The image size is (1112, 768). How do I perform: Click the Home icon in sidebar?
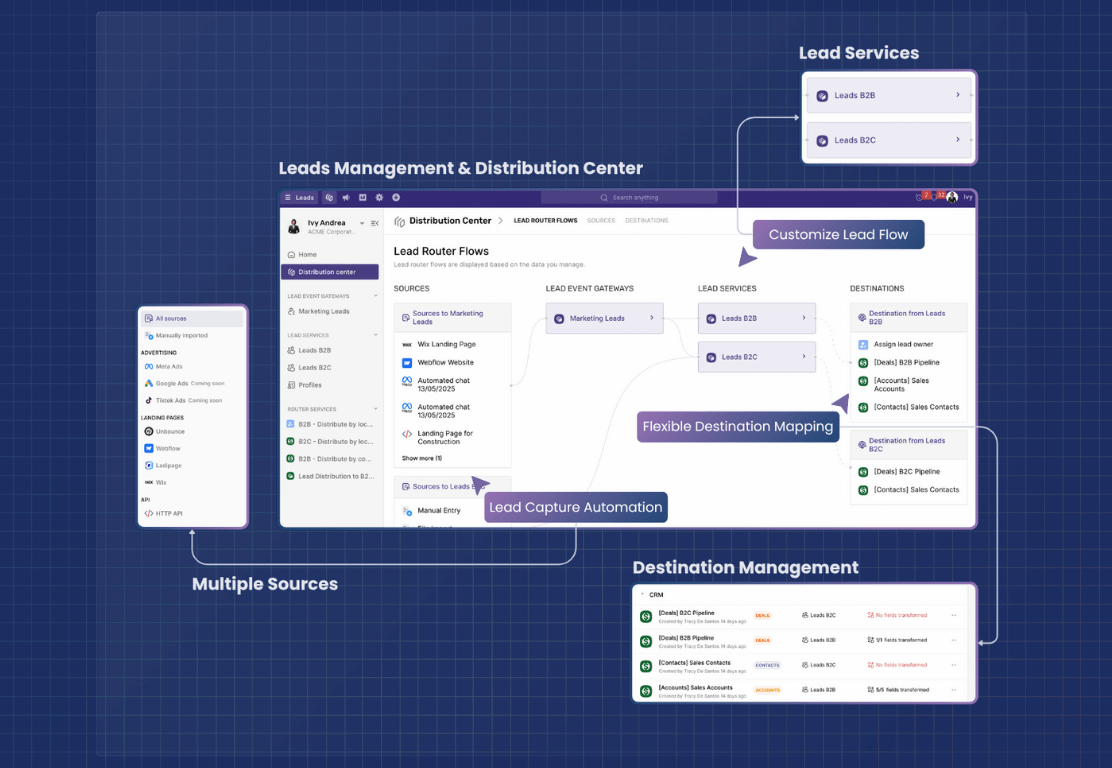(291, 255)
